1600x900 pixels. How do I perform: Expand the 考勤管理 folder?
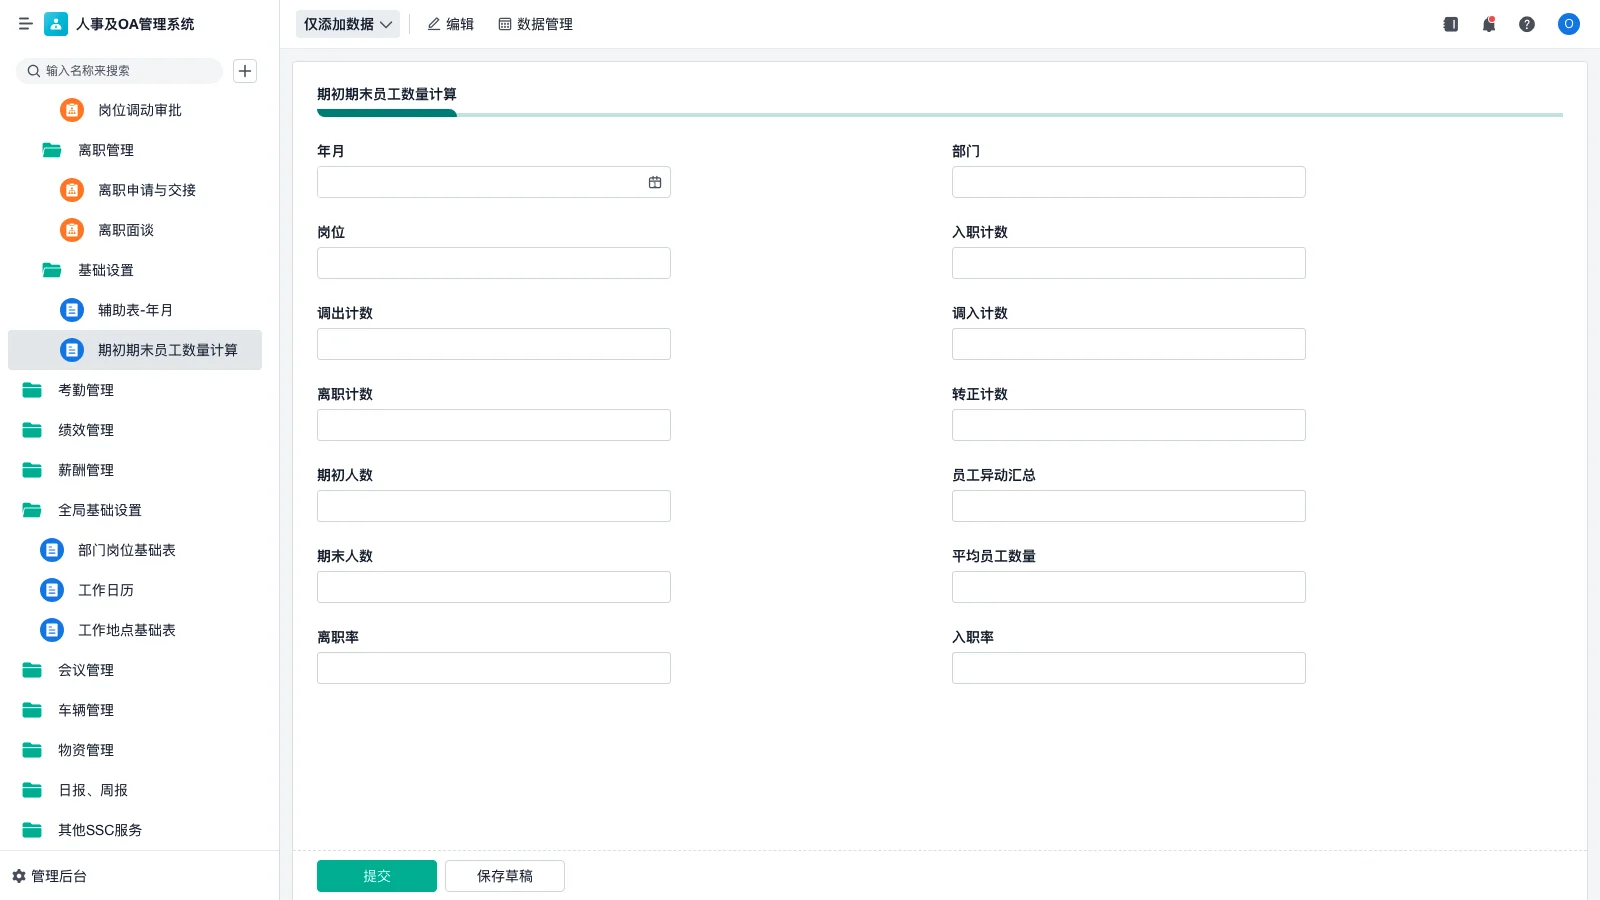[x=86, y=390]
